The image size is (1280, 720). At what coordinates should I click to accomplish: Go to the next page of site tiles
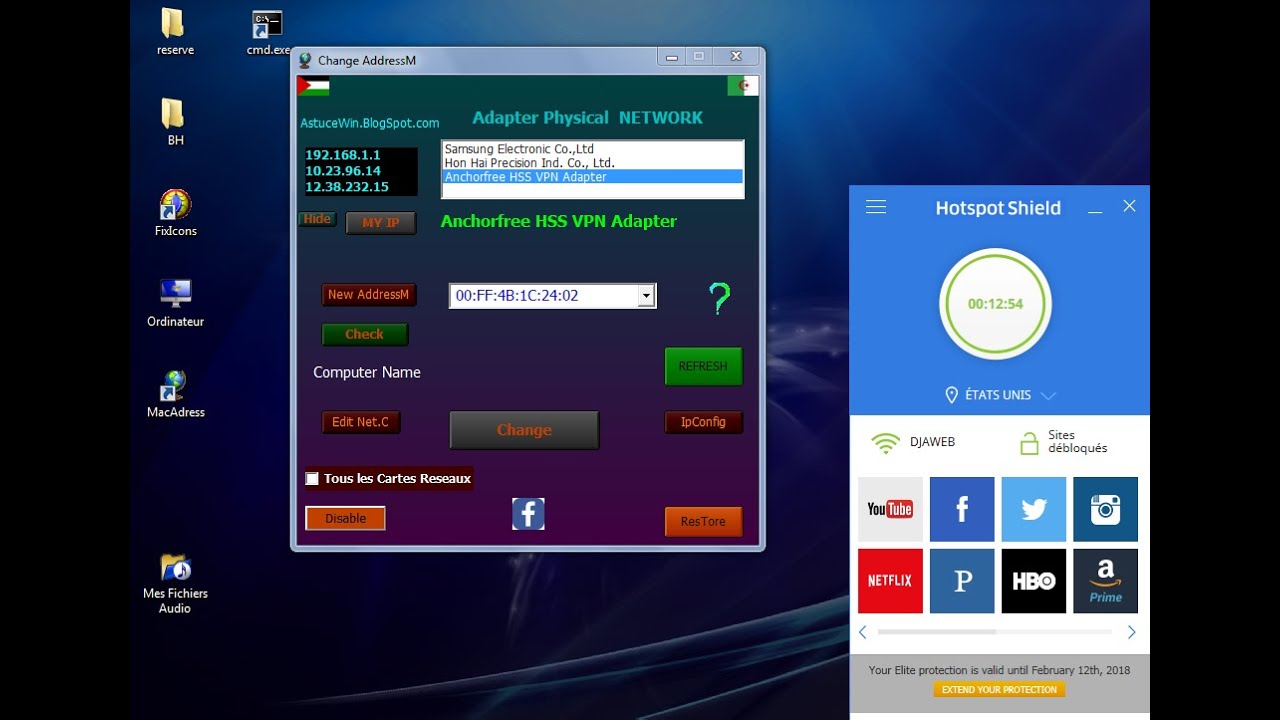[x=1132, y=632]
